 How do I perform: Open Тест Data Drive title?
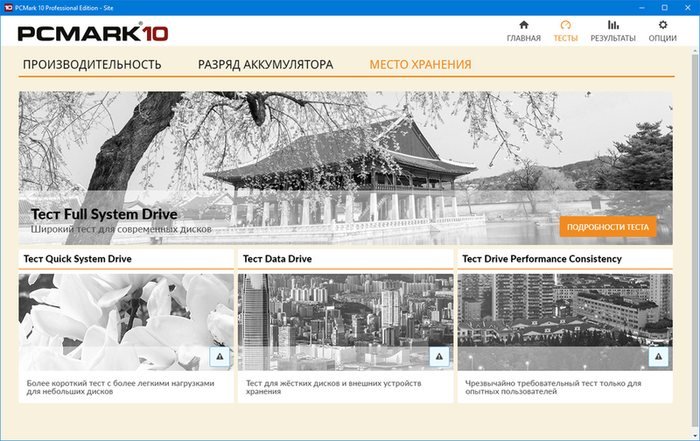277,259
